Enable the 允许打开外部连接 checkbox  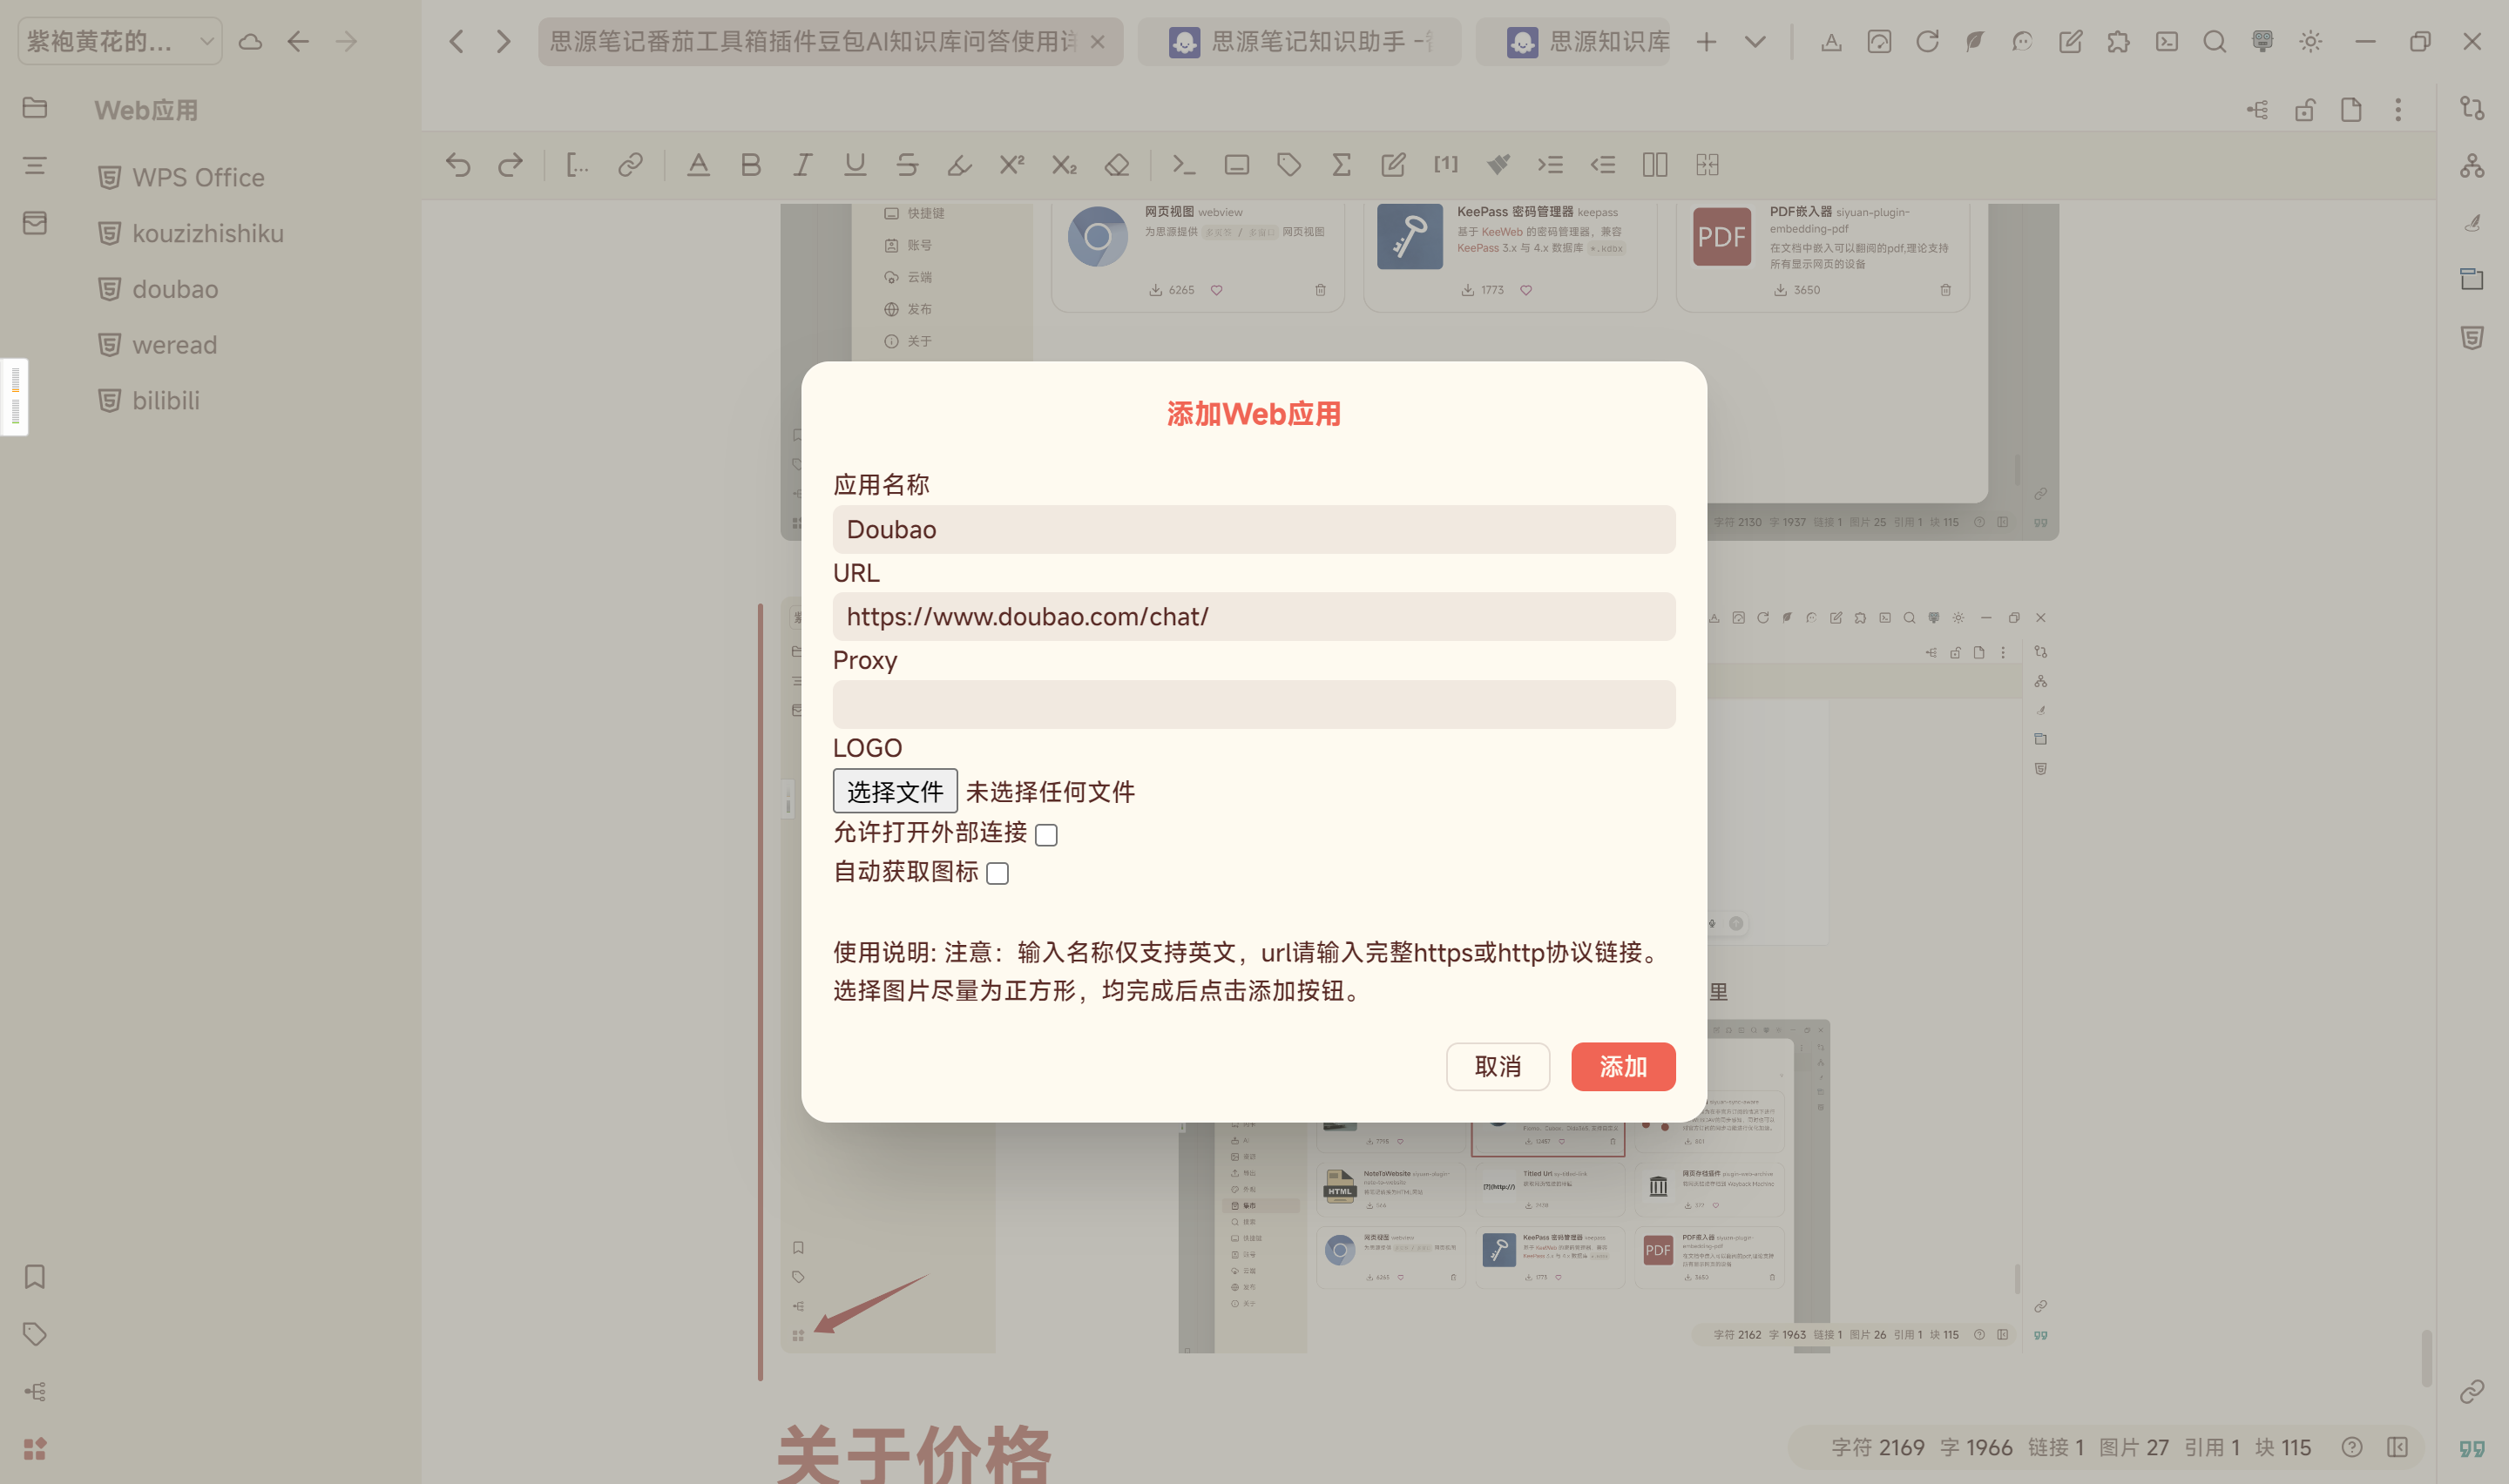(x=1046, y=835)
